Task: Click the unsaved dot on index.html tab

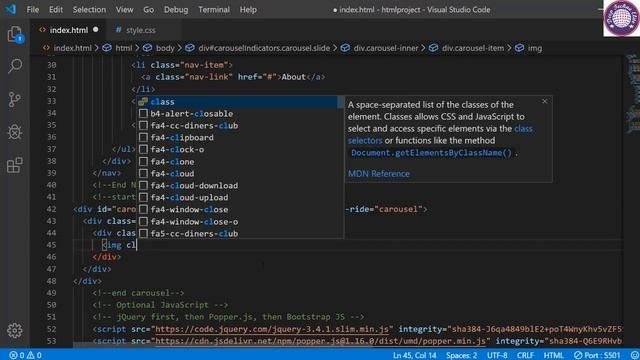Action: (96, 29)
